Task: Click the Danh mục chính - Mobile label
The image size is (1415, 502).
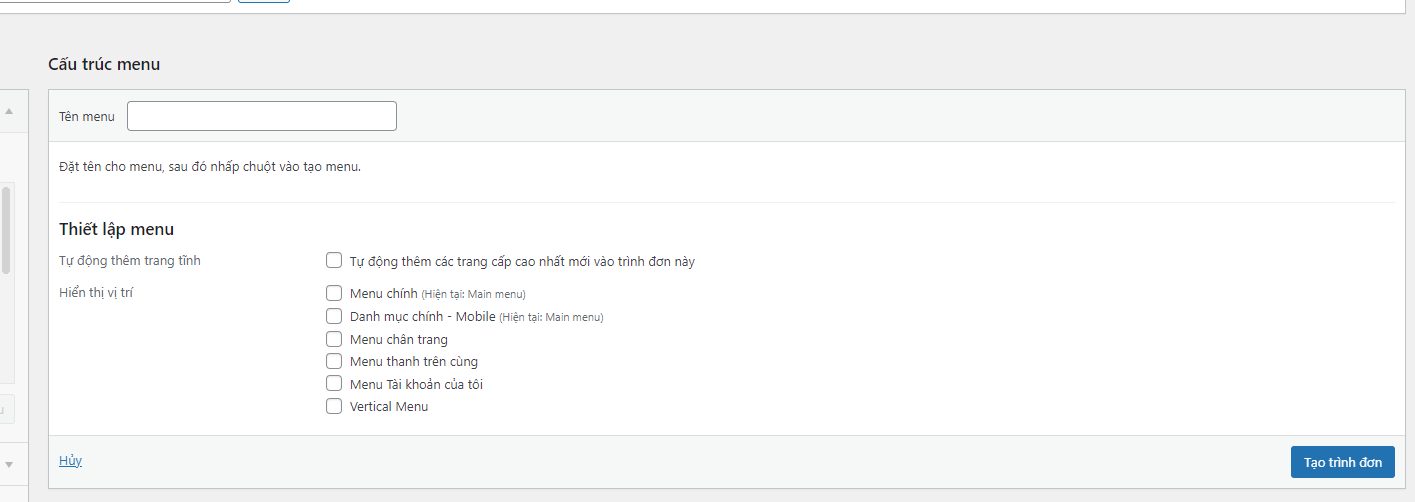Action: click(422, 317)
